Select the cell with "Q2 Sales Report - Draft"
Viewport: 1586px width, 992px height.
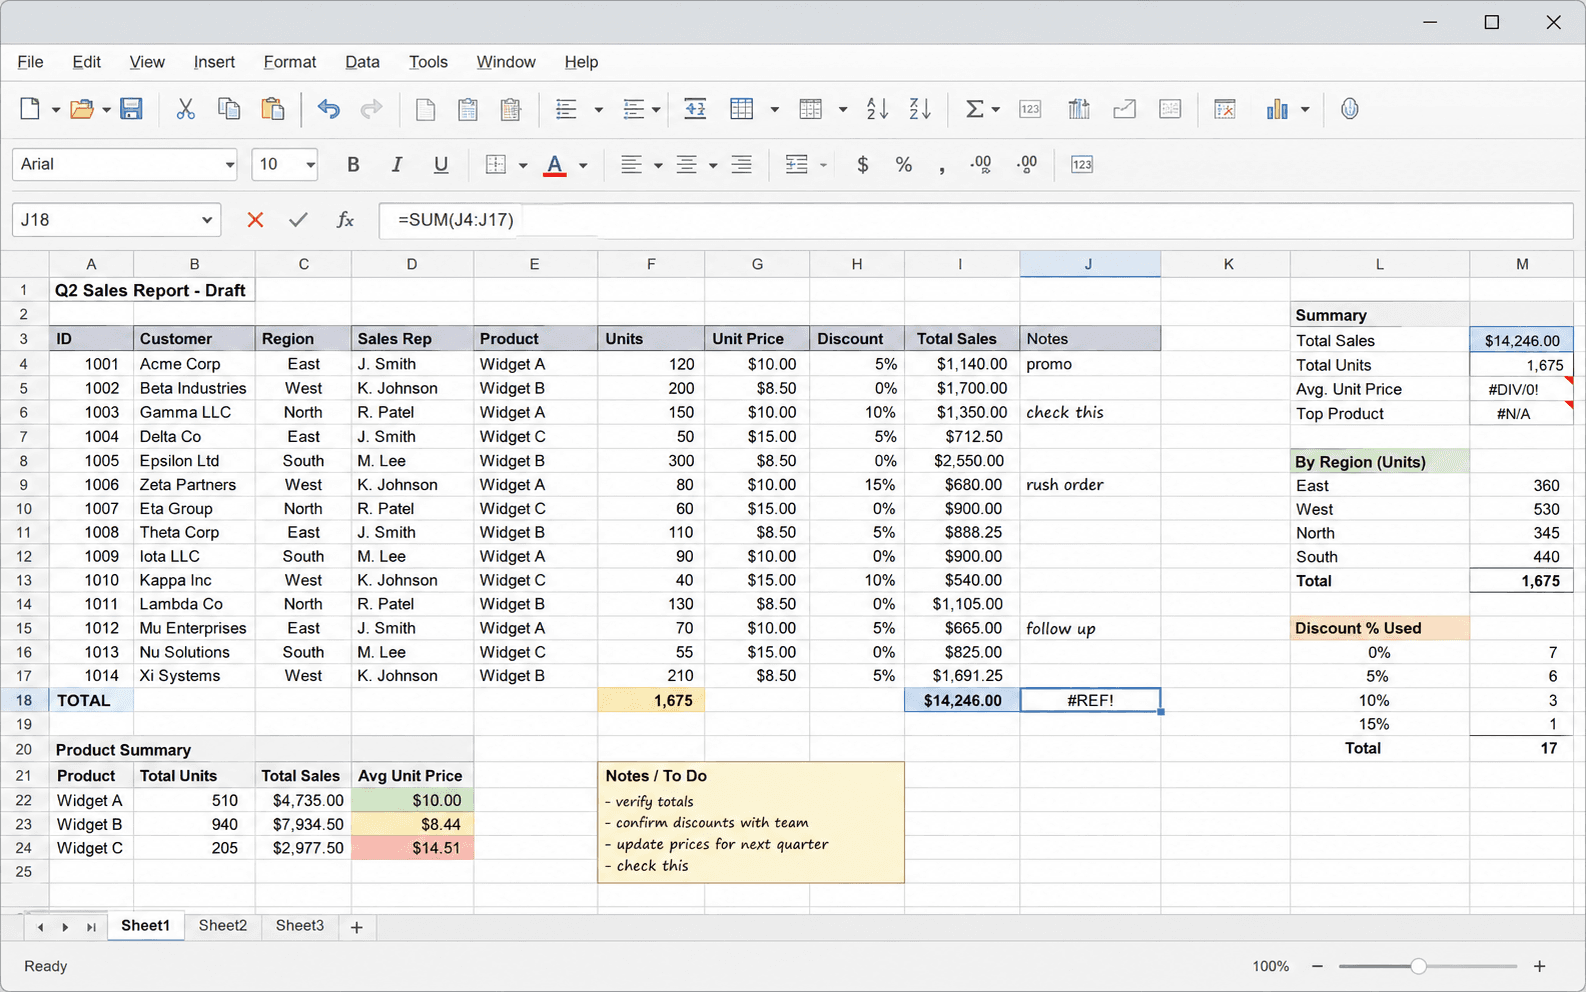pyautogui.click(x=152, y=290)
